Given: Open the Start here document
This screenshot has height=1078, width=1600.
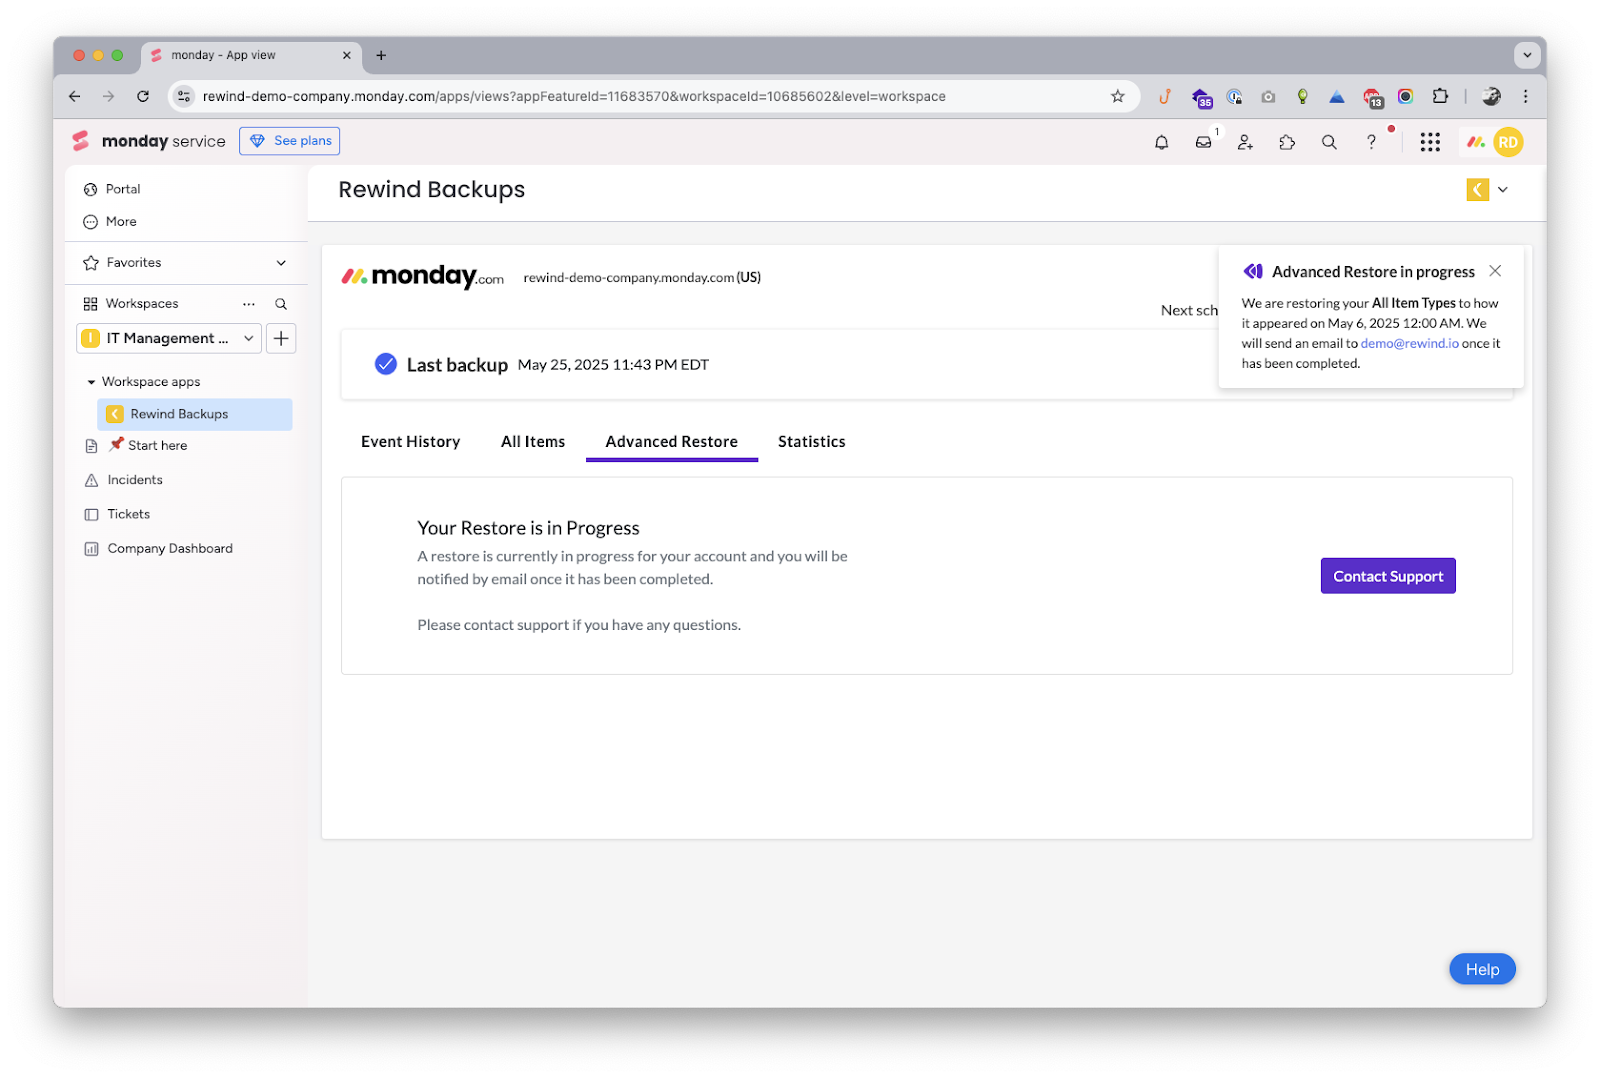Looking at the screenshot, I should point(158,446).
